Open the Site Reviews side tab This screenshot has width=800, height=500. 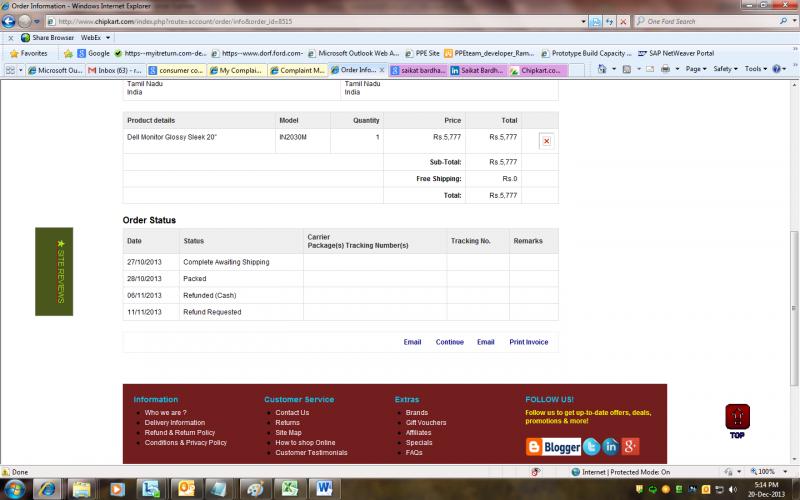coord(54,271)
